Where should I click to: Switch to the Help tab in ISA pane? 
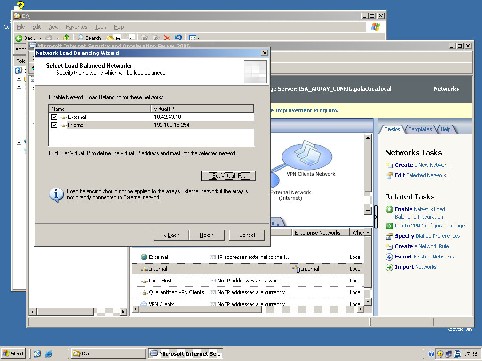coord(446,129)
